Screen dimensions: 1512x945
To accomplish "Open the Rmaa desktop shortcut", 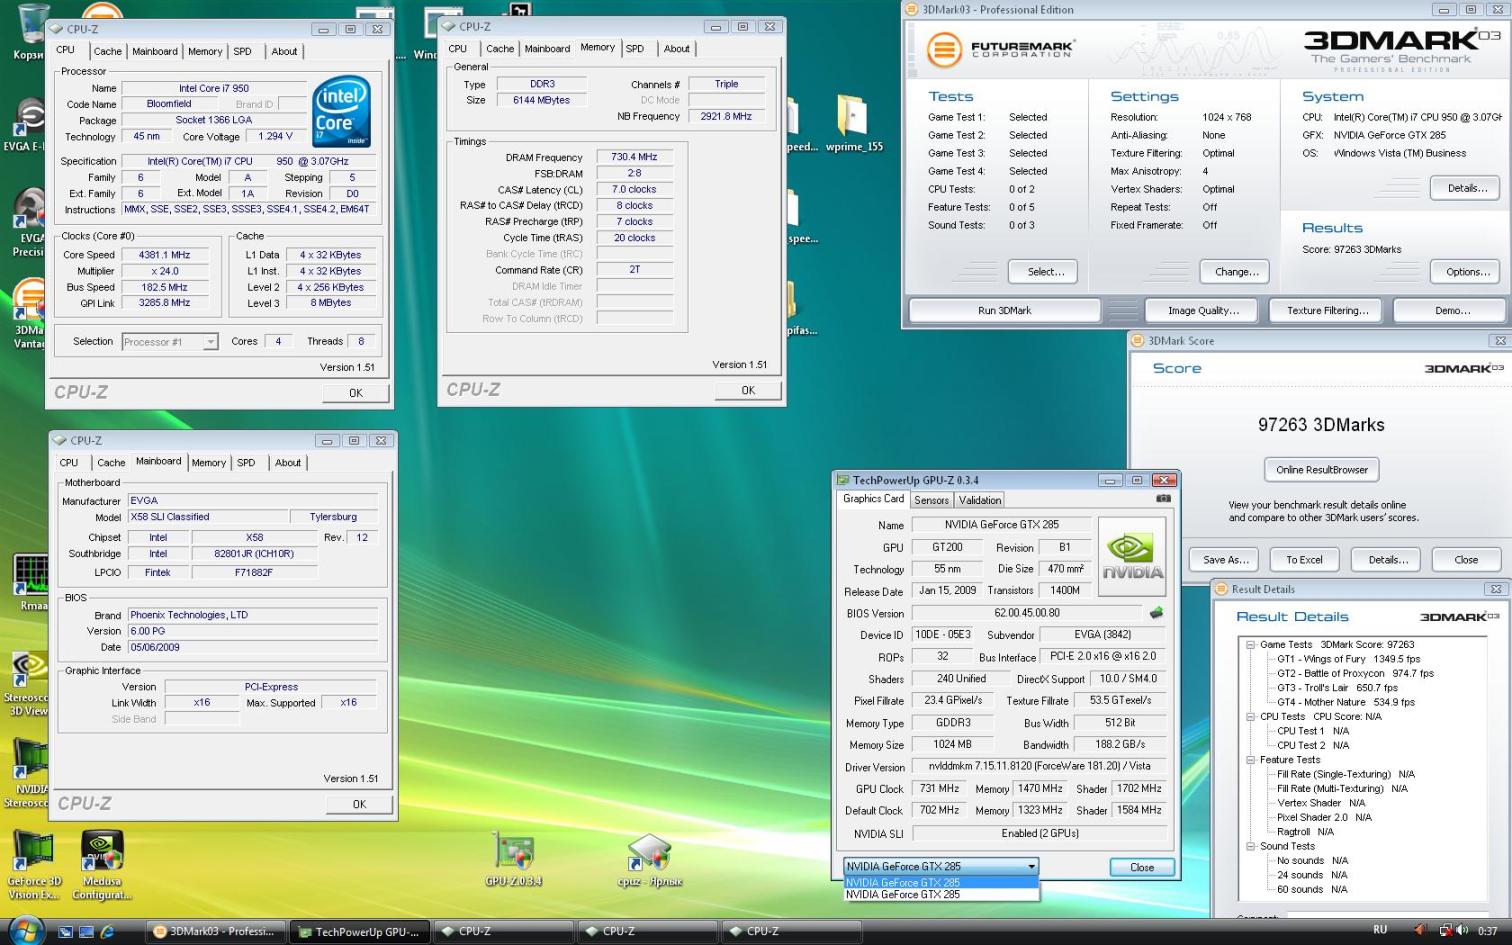I will click(30, 582).
